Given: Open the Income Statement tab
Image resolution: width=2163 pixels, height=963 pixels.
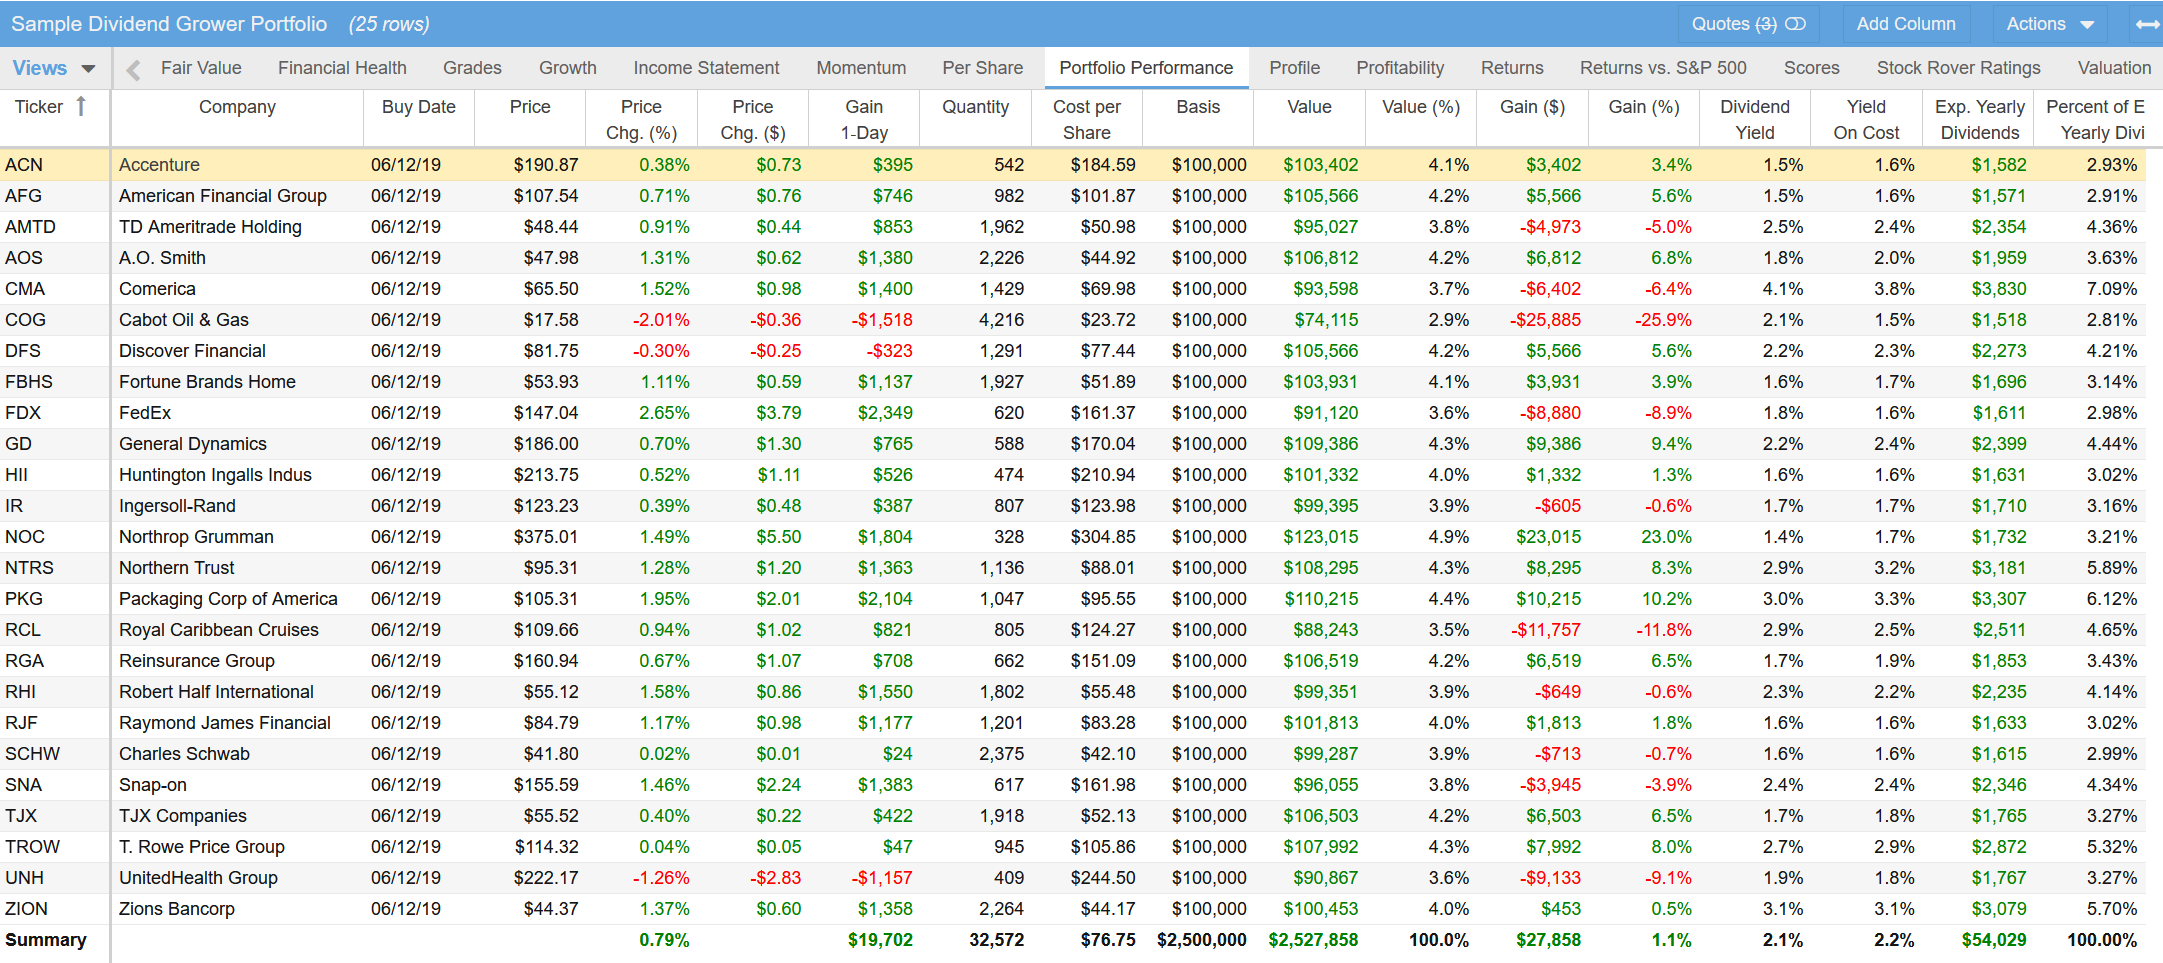Looking at the screenshot, I should coord(706,68).
